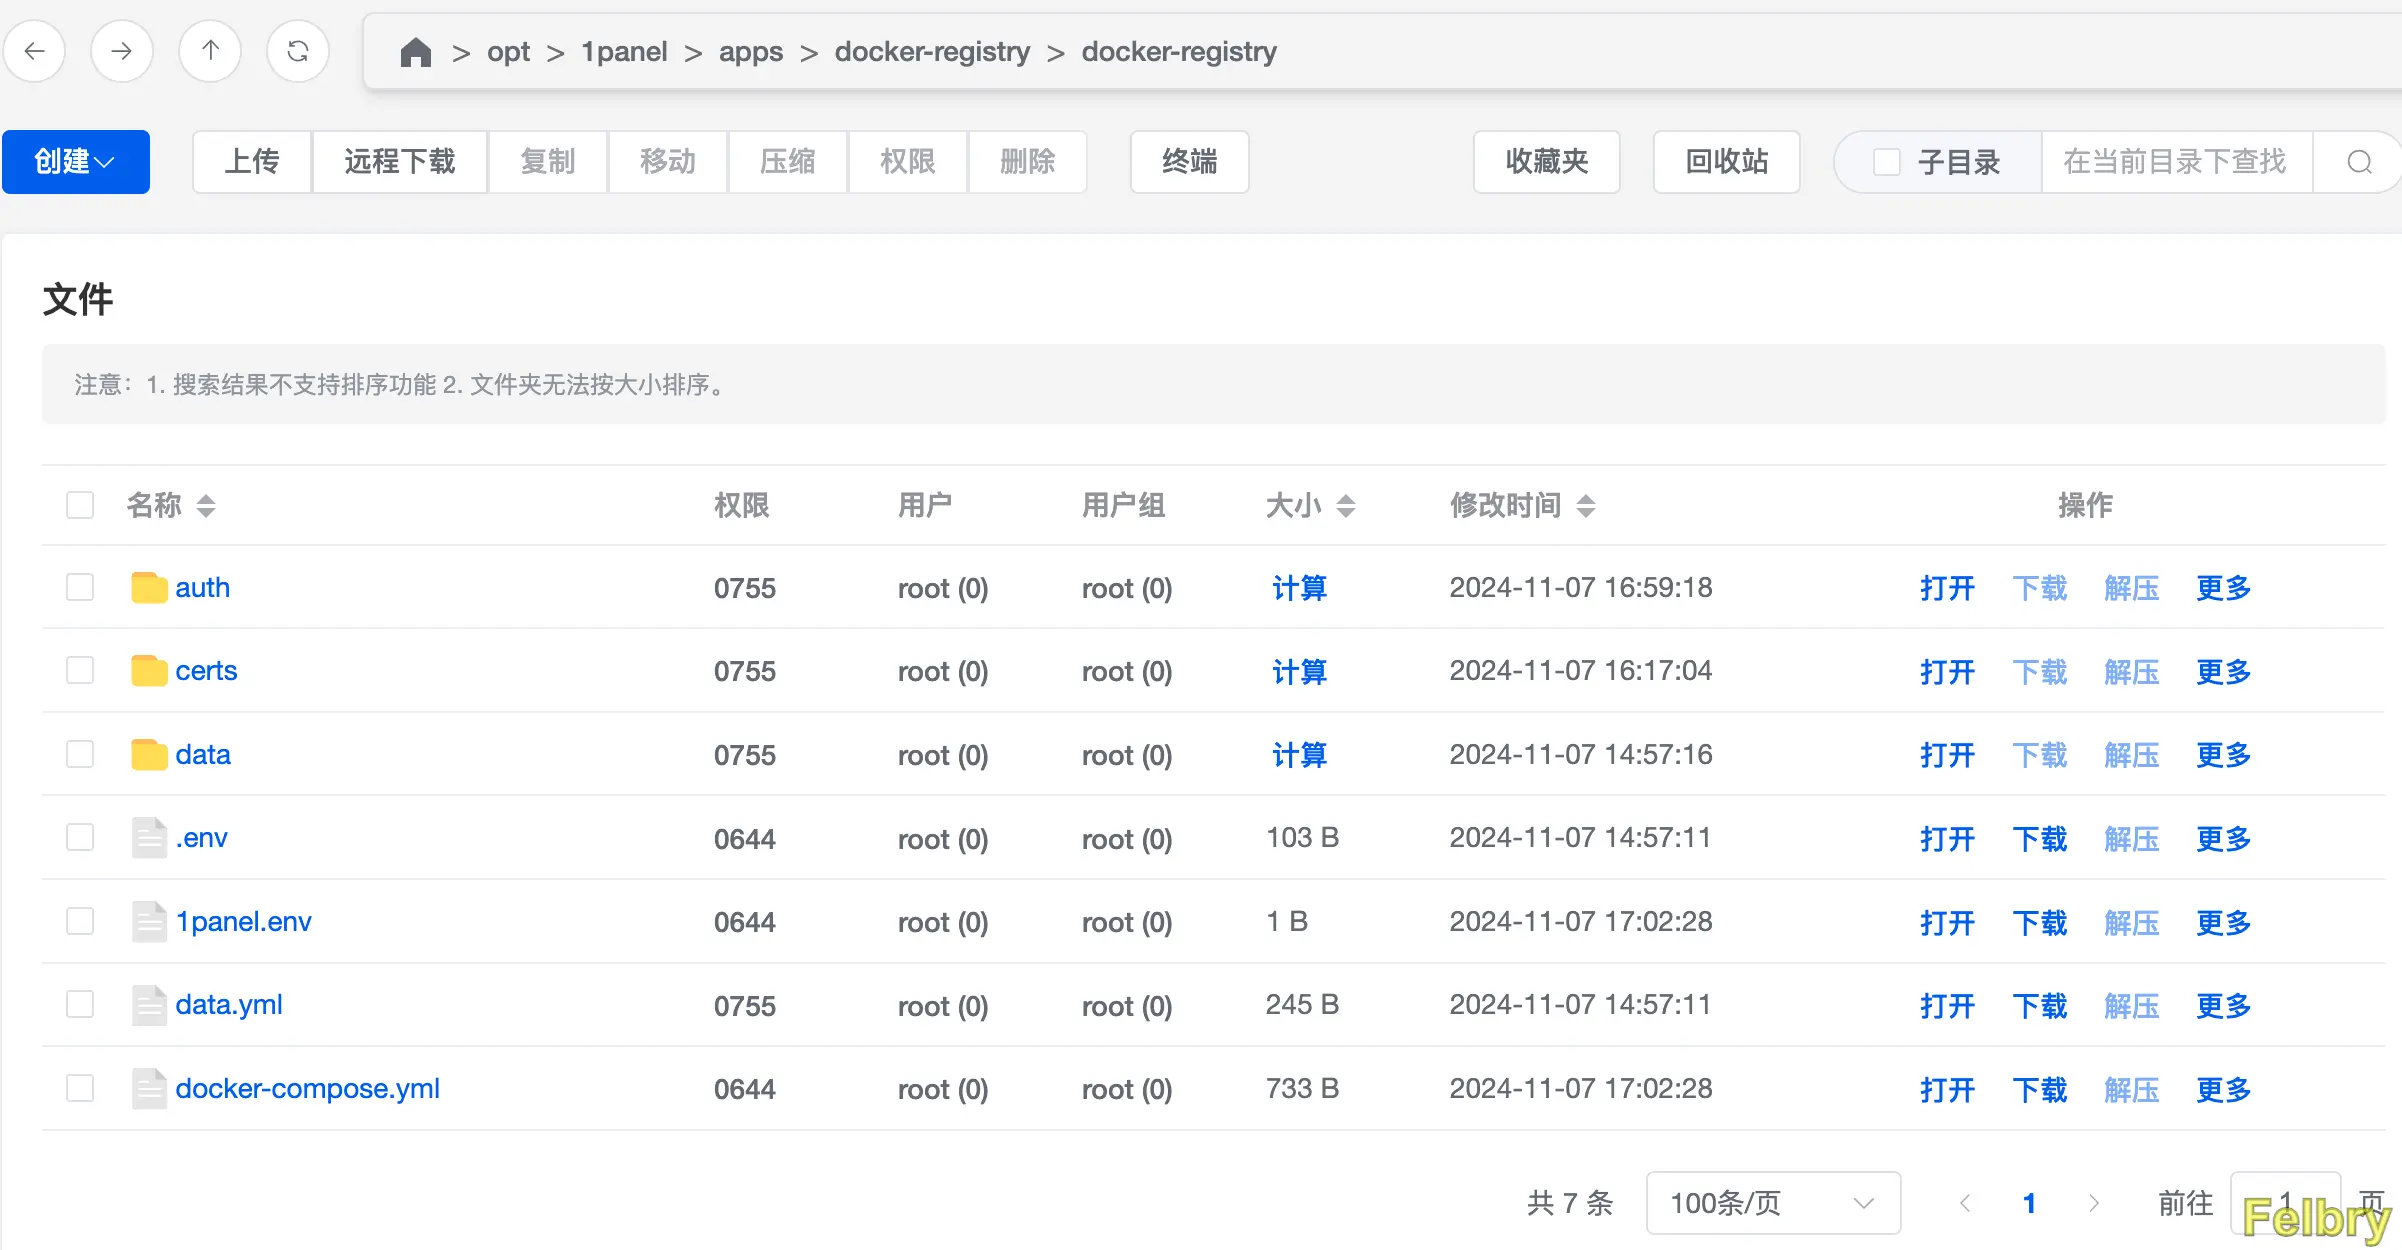Image resolution: width=2402 pixels, height=1250 pixels.
Task: Open the 100条/页 page size dropdown
Action: point(1773,1203)
